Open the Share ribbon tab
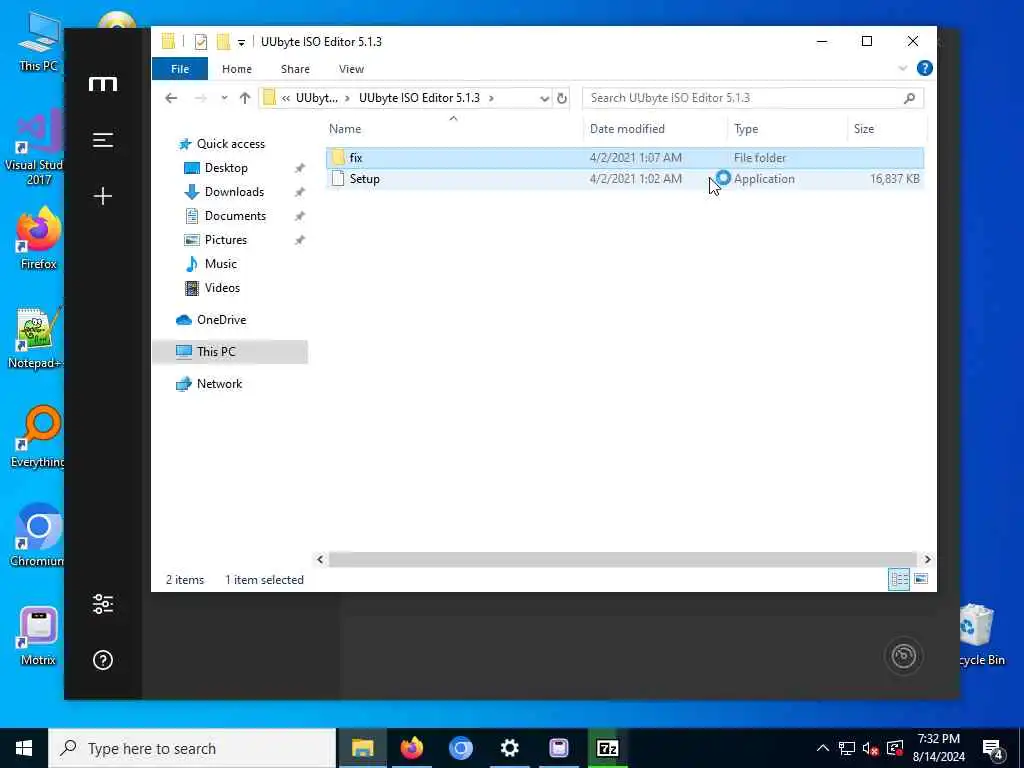The width and height of the screenshot is (1024, 768). (x=295, y=69)
